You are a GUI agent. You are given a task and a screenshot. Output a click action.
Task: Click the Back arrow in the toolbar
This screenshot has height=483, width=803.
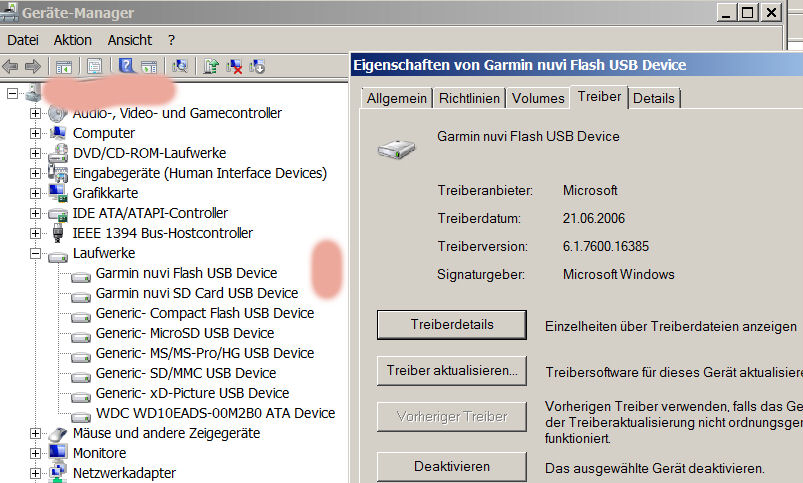tap(10, 66)
